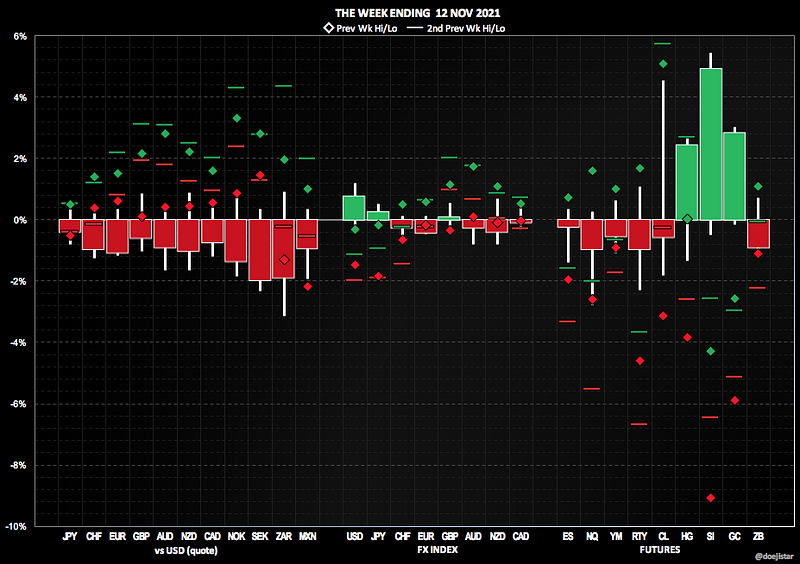This screenshot has height=564, width=800.
Task: Click the hollow diamond inside the ZAR bar
Action: point(284,260)
